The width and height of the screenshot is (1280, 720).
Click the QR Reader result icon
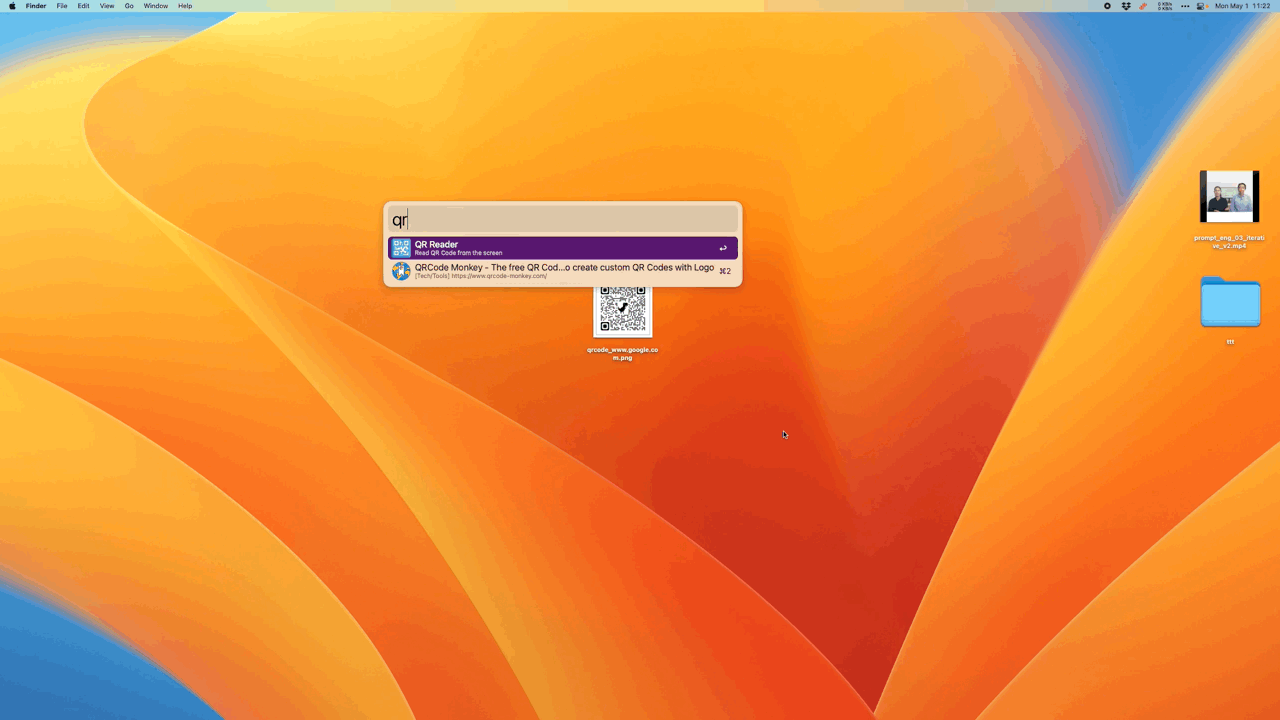coord(401,248)
